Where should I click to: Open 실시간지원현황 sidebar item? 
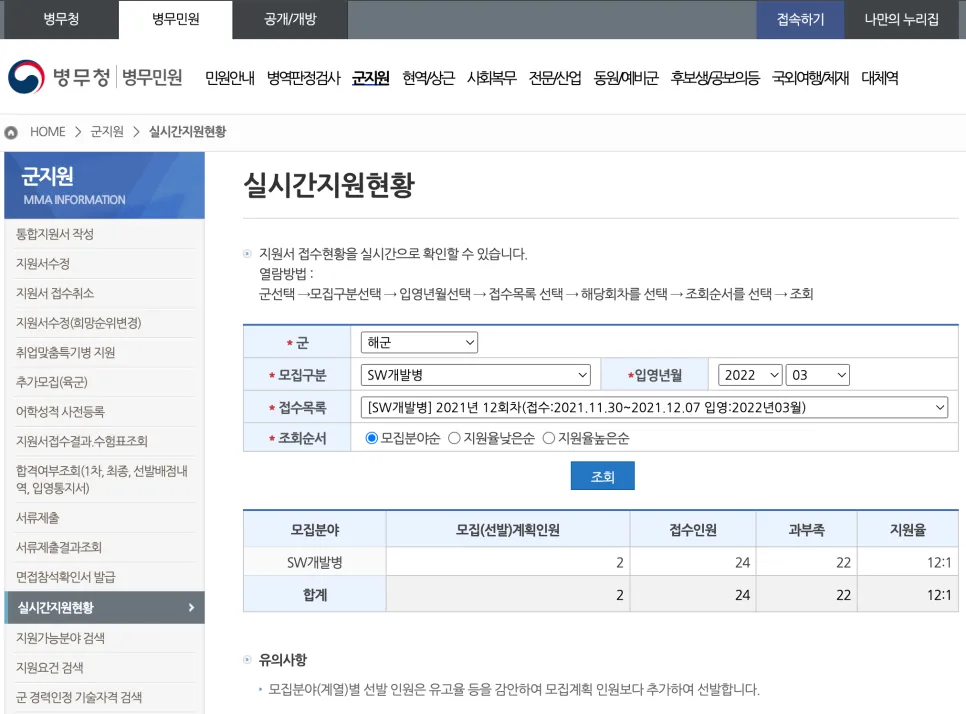click(104, 607)
